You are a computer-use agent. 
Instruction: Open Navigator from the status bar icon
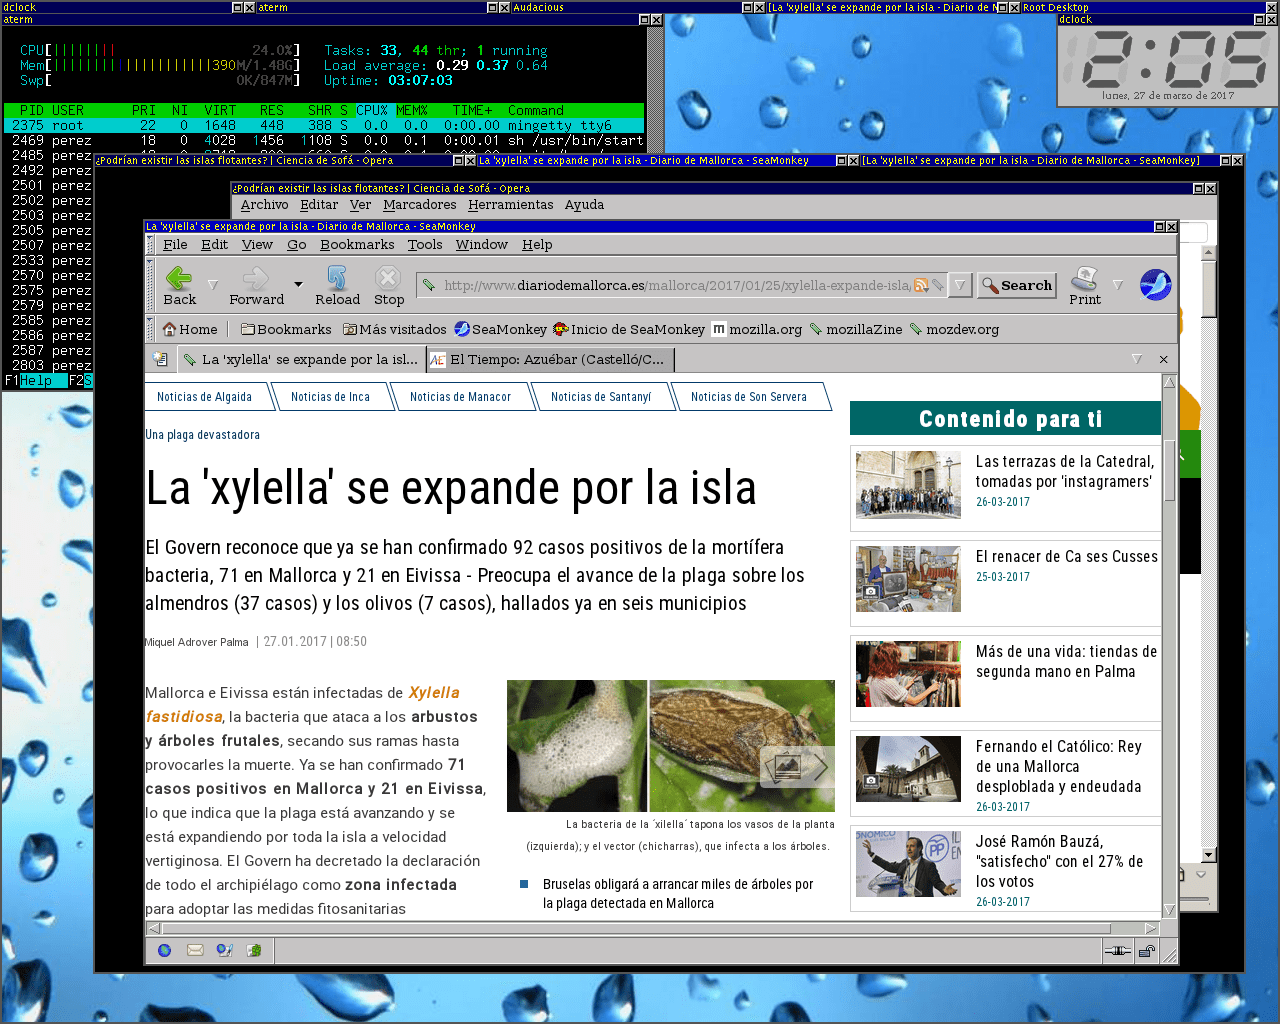tap(164, 950)
